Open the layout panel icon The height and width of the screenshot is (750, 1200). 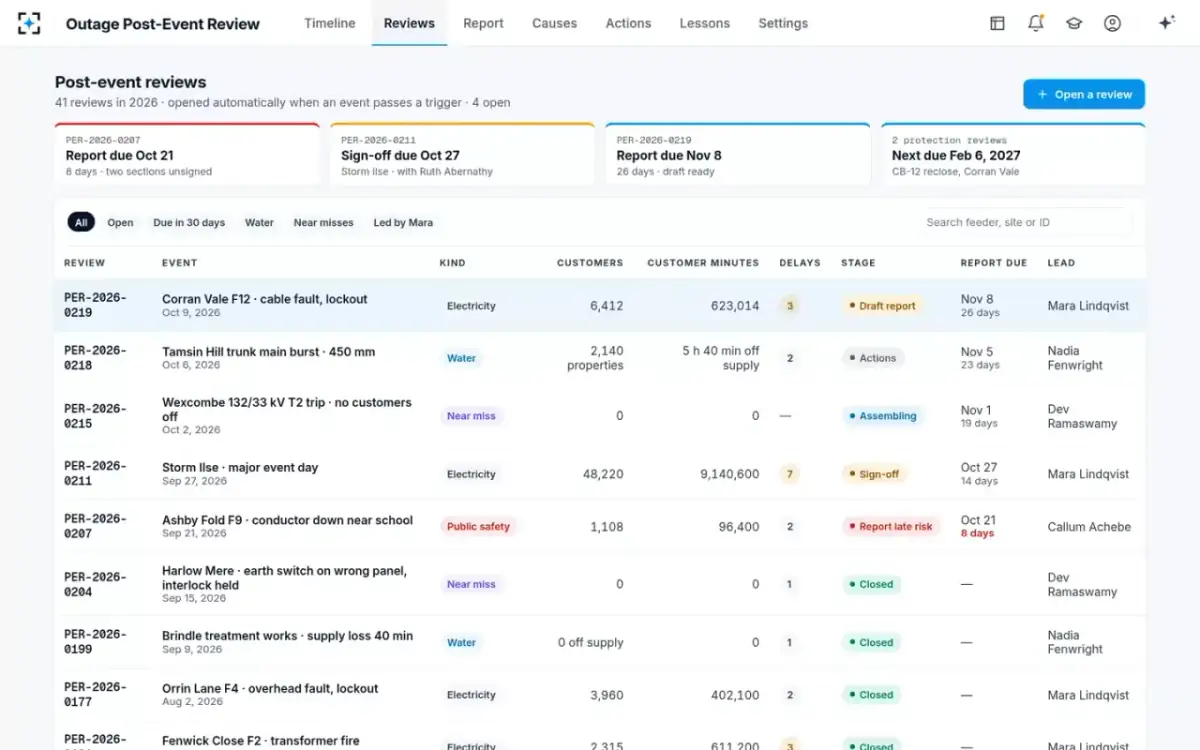coord(997,23)
